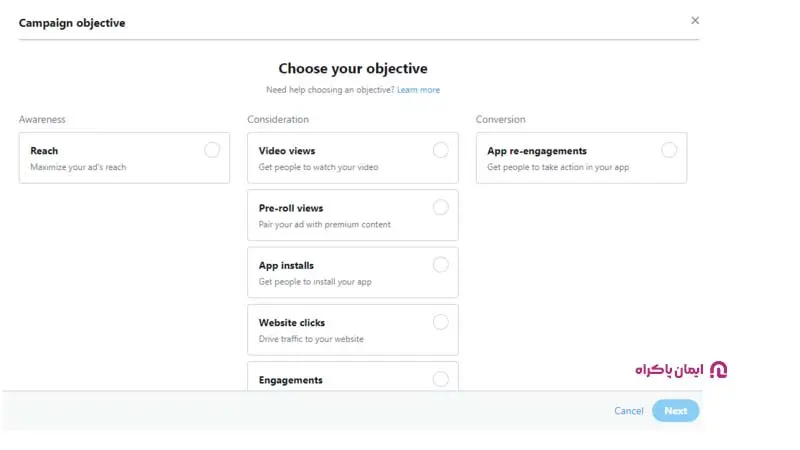Close the Campaign objective dialog
This screenshot has width=800, height=450.
coord(695,20)
